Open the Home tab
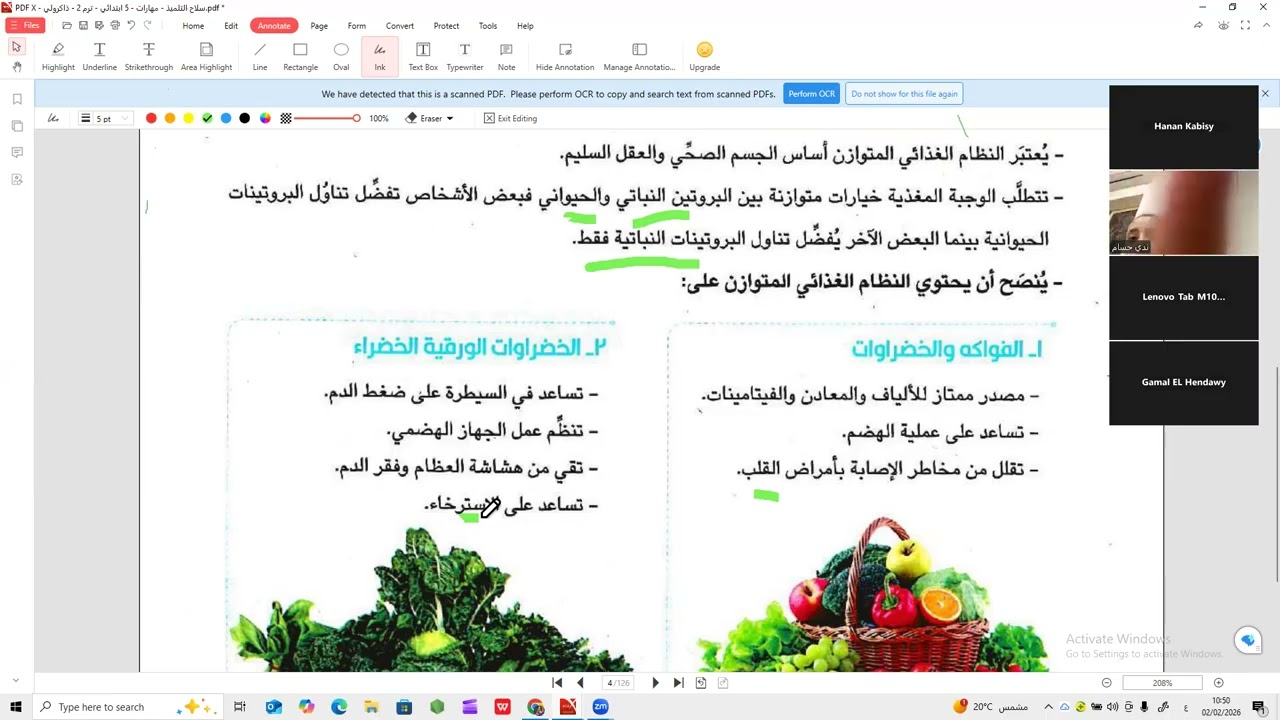Image resolution: width=1280 pixels, height=720 pixels. (193, 25)
